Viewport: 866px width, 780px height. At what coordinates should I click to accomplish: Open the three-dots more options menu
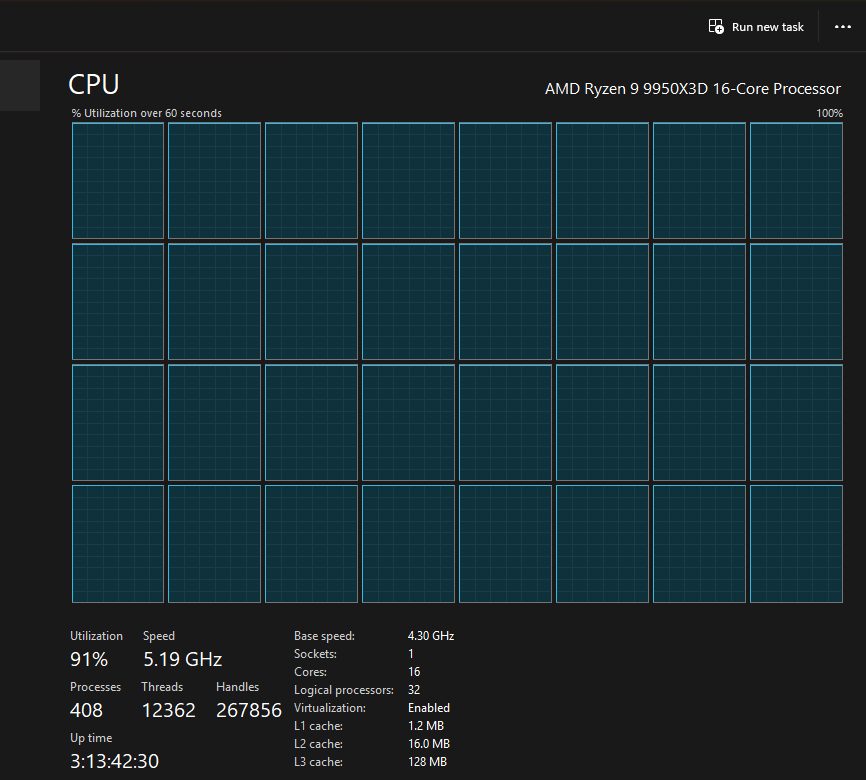pyautogui.click(x=842, y=27)
